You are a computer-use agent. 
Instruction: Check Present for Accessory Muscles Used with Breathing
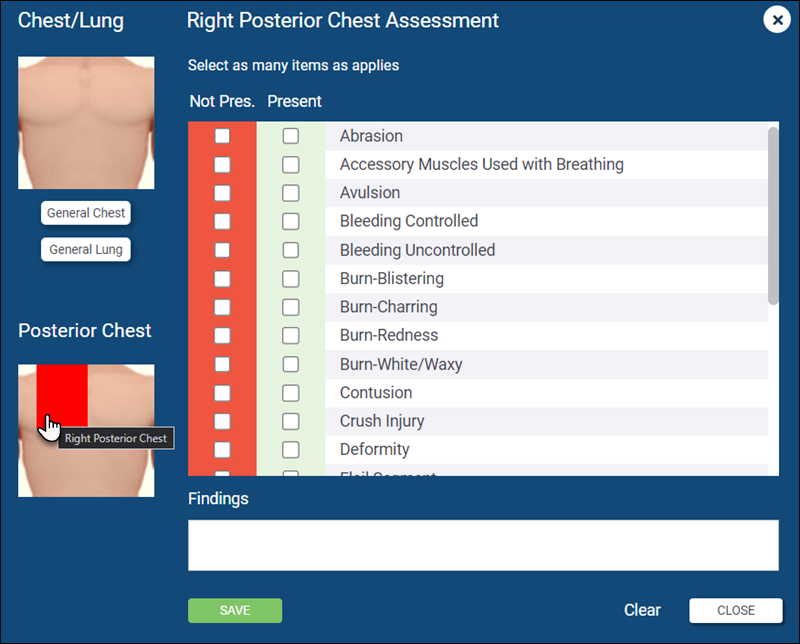pos(291,165)
